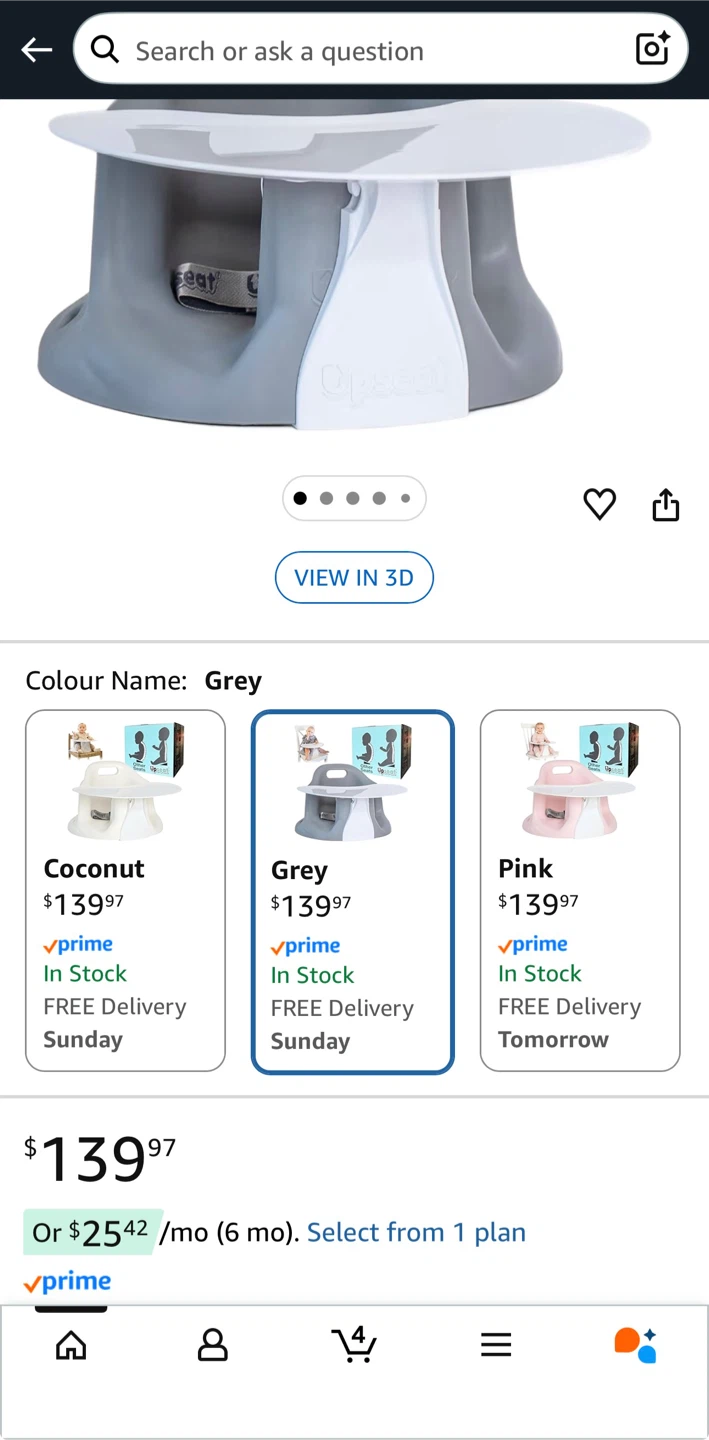
Task: Tap the share icon
Action: [666, 505]
